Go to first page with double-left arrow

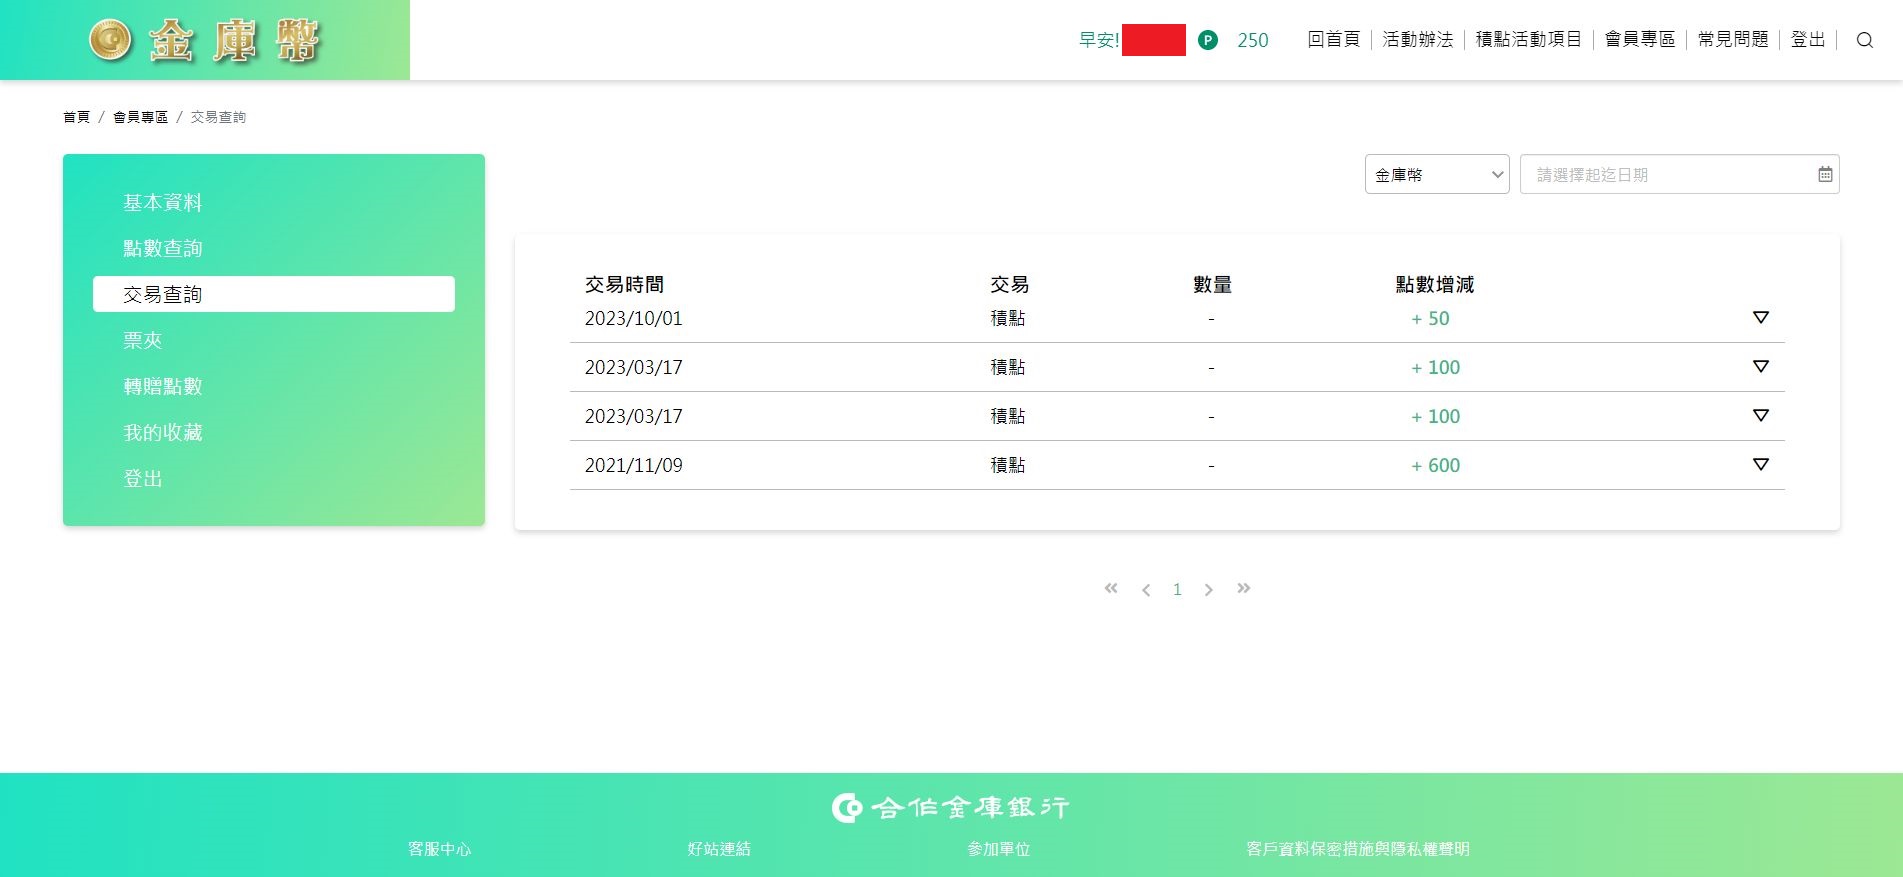click(x=1111, y=589)
